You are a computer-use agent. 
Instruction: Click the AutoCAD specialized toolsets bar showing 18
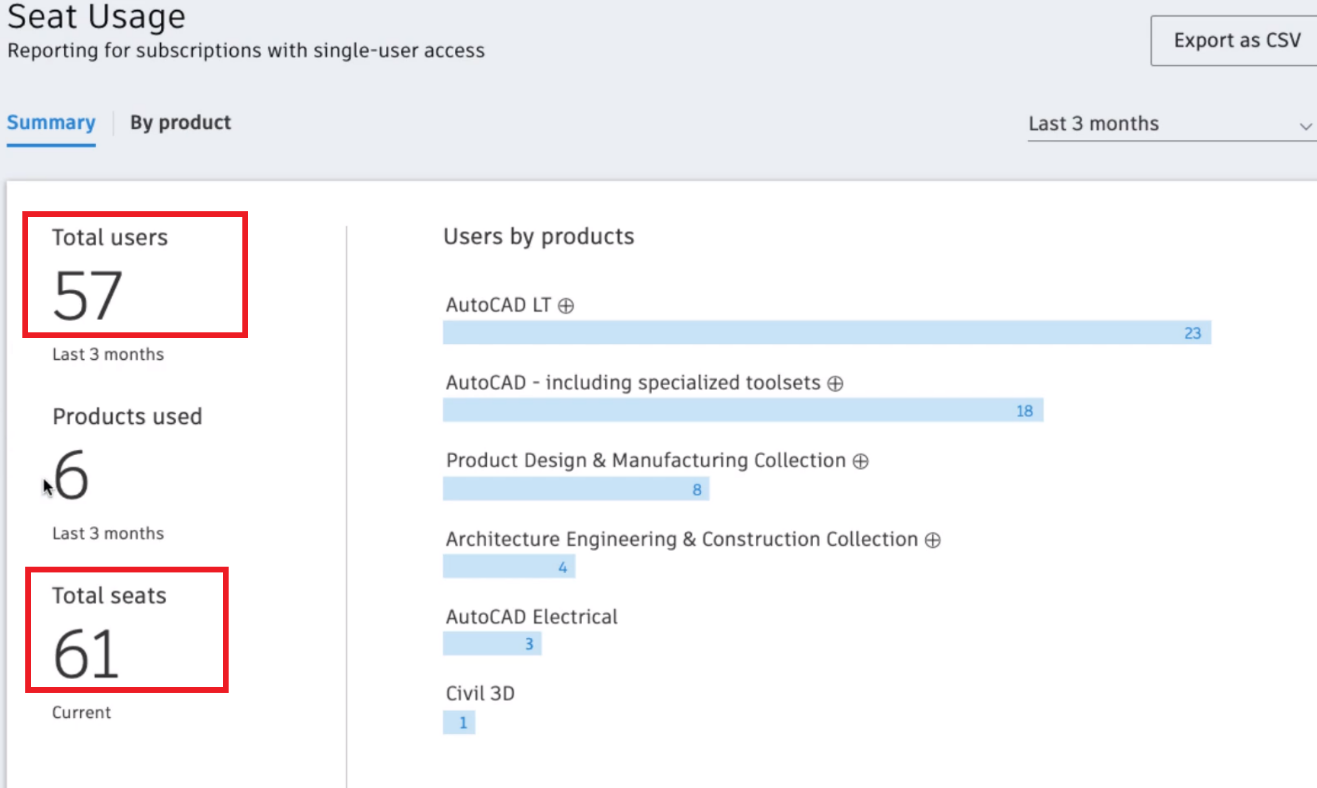point(743,410)
